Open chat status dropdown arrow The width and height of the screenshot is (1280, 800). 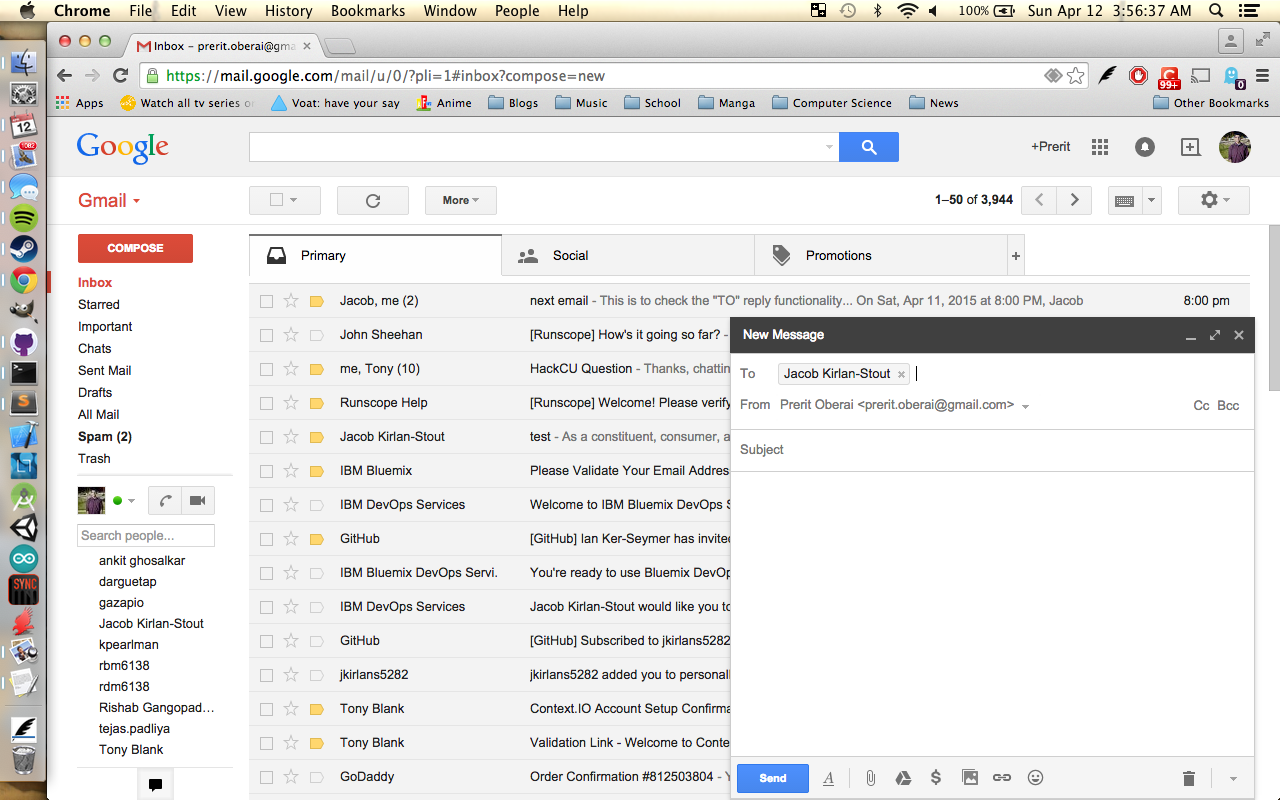pos(131,501)
